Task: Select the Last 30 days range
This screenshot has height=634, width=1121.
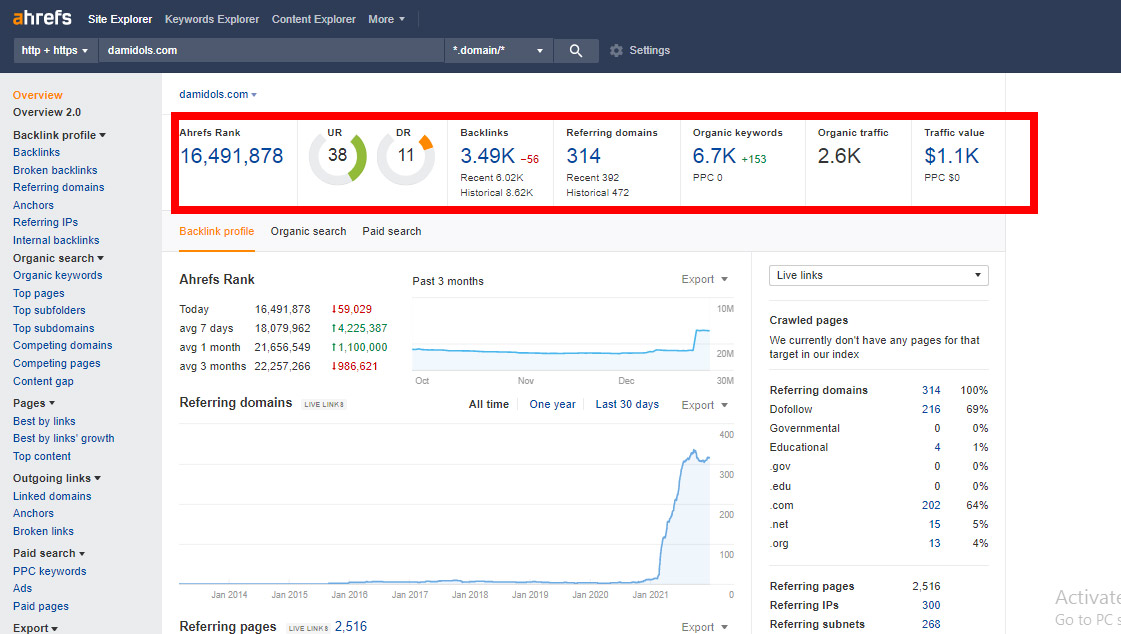Action: [627, 405]
